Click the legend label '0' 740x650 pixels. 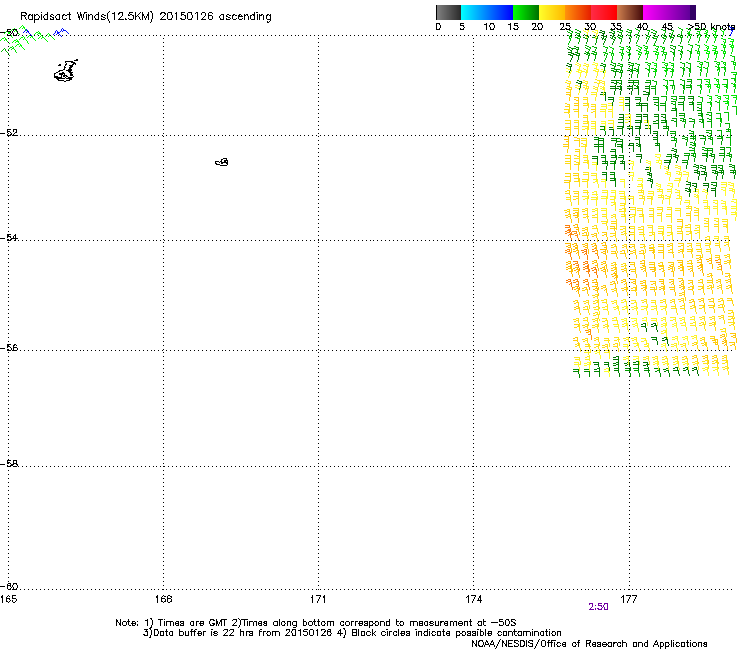click(x=438, y=27)
